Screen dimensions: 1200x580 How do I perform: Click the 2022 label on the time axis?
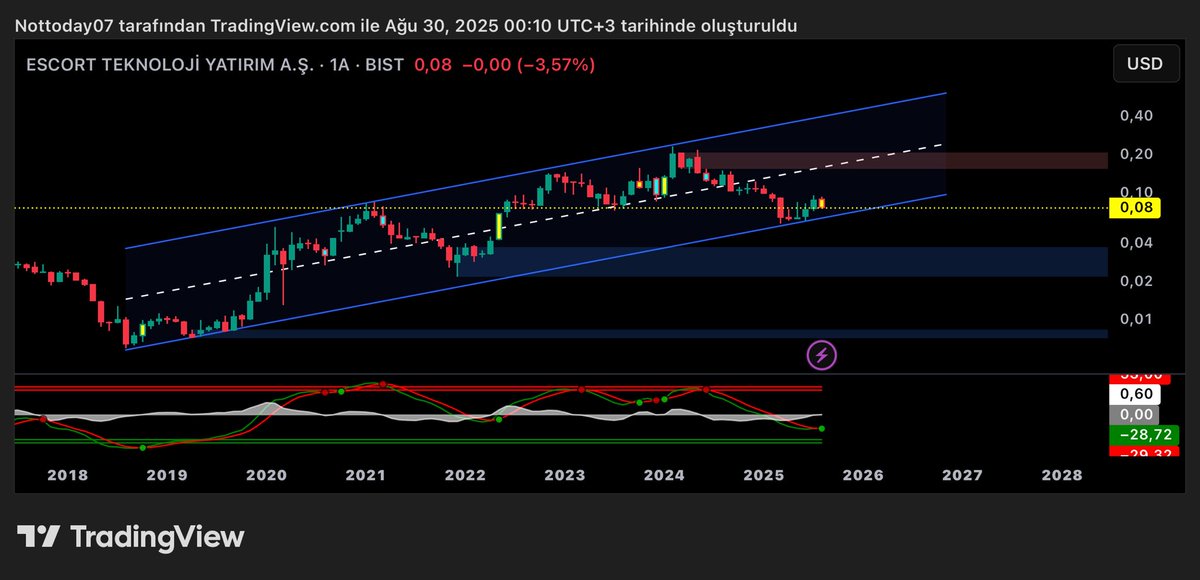[464, 476]
